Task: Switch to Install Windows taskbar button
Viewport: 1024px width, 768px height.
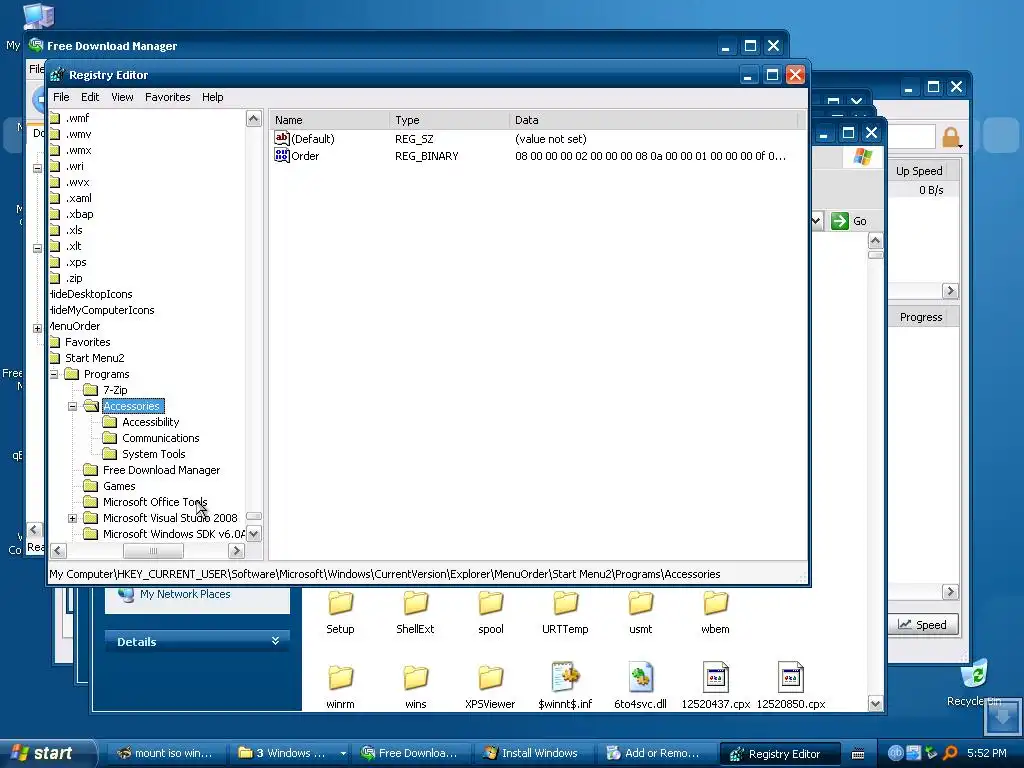Action: 532,753
